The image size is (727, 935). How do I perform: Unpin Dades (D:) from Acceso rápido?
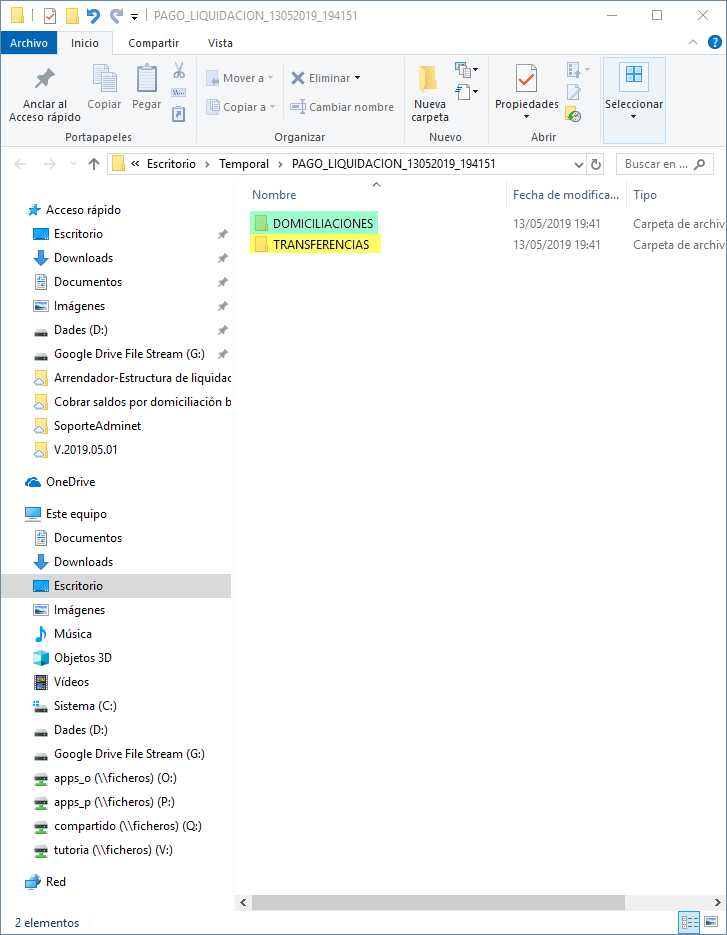point(222,330)
